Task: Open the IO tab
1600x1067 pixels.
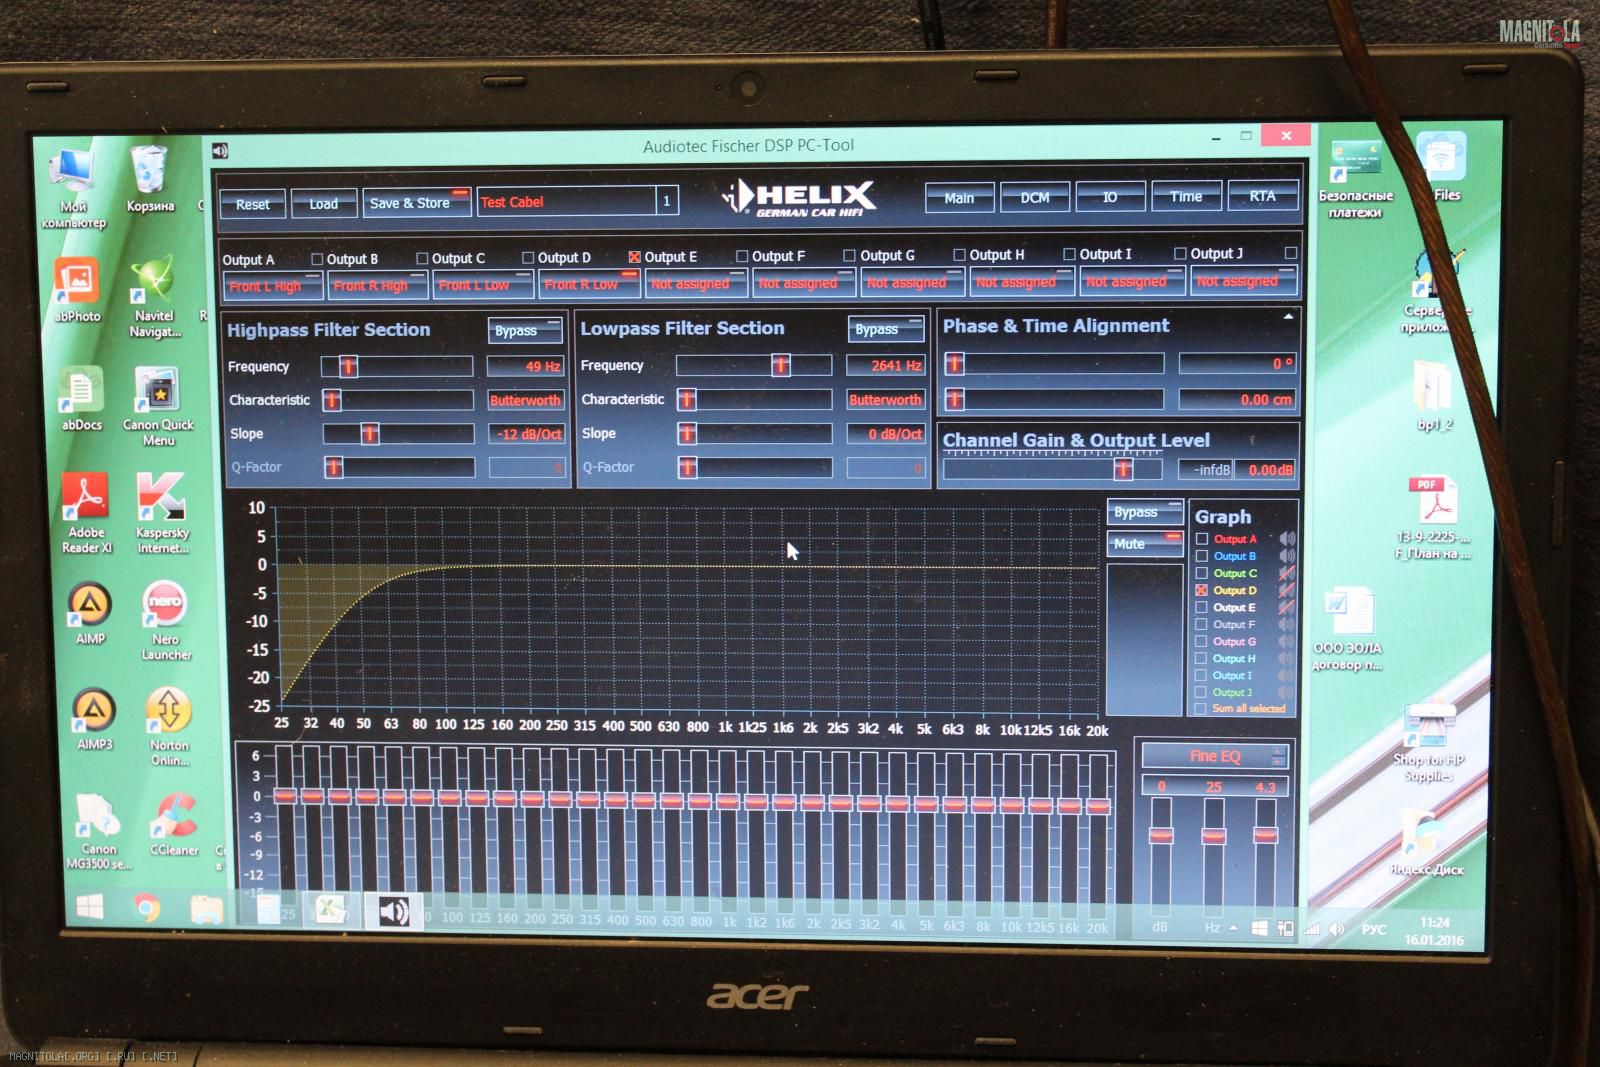Action: (x=1110, y=196)
